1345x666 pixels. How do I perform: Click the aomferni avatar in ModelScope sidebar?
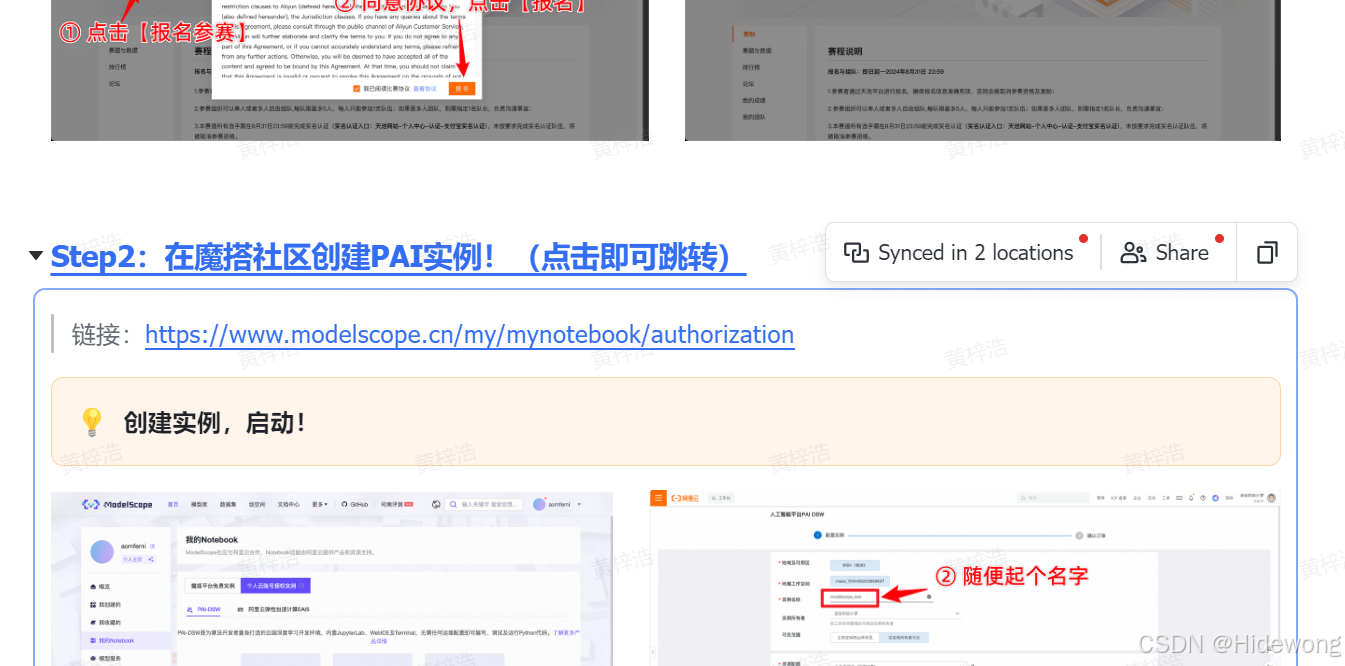point(104,551)
